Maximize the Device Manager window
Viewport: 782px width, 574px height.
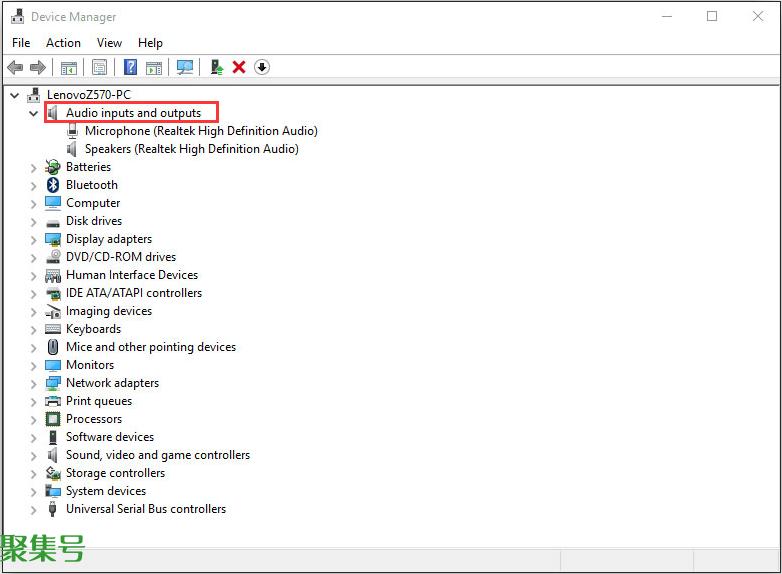(712, 16)
